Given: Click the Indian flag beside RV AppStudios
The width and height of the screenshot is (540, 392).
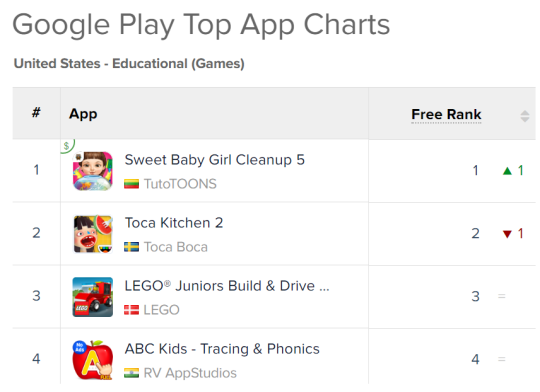Looking at the screenshot, I should coord(132,373).
